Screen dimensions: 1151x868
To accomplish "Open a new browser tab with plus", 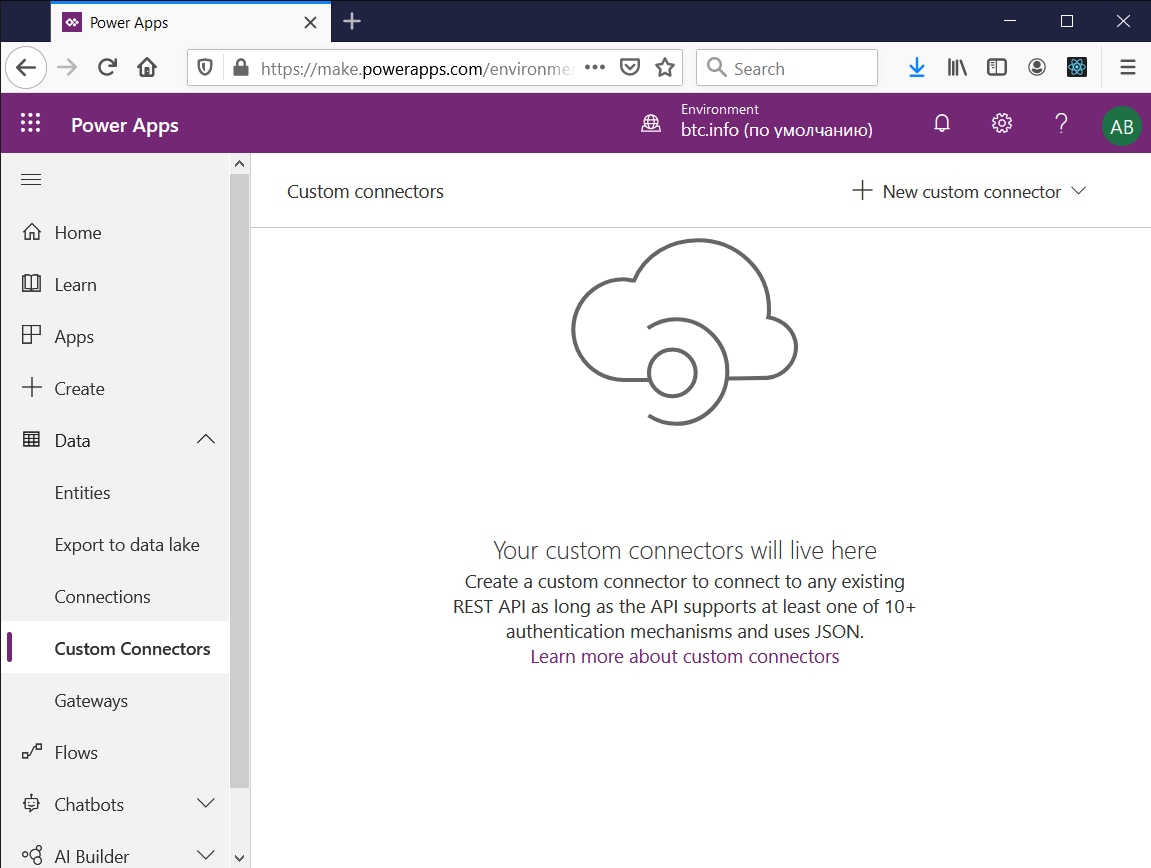I will 352,21.
